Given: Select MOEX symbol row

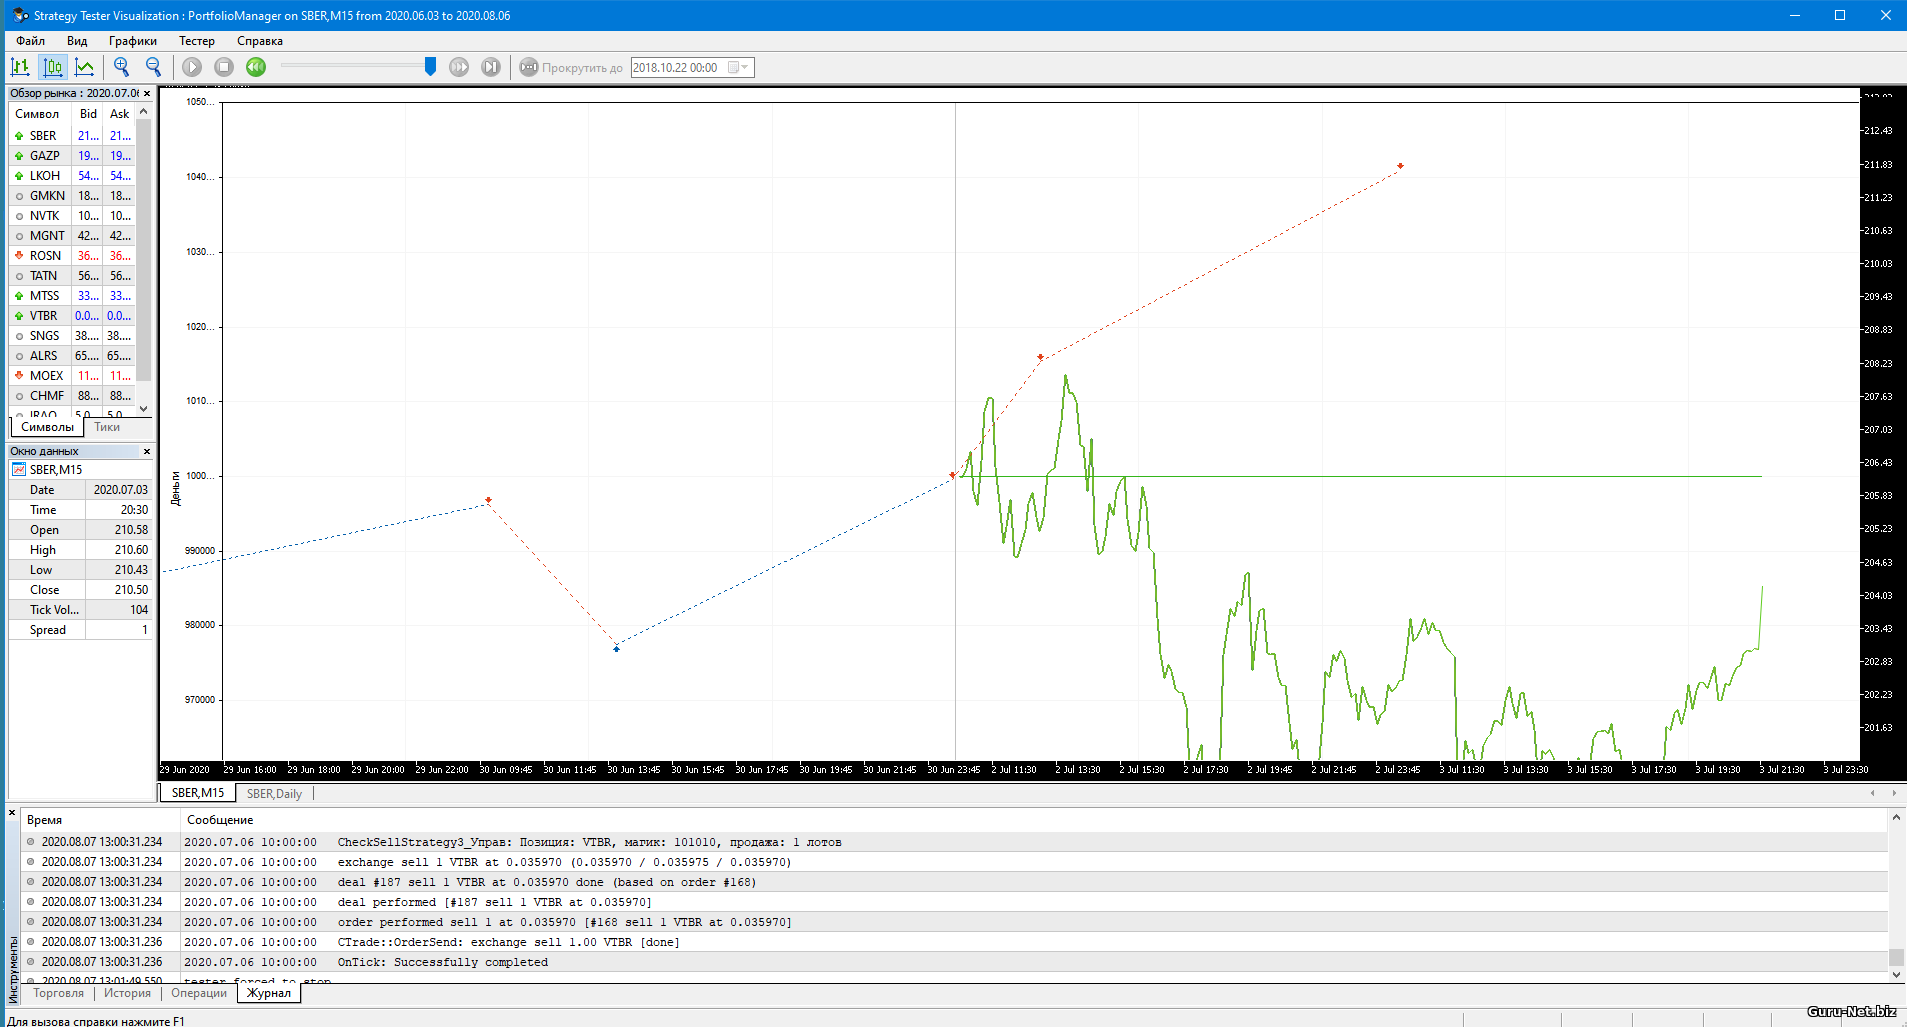Looking at the screenshot, I should 71,376.
